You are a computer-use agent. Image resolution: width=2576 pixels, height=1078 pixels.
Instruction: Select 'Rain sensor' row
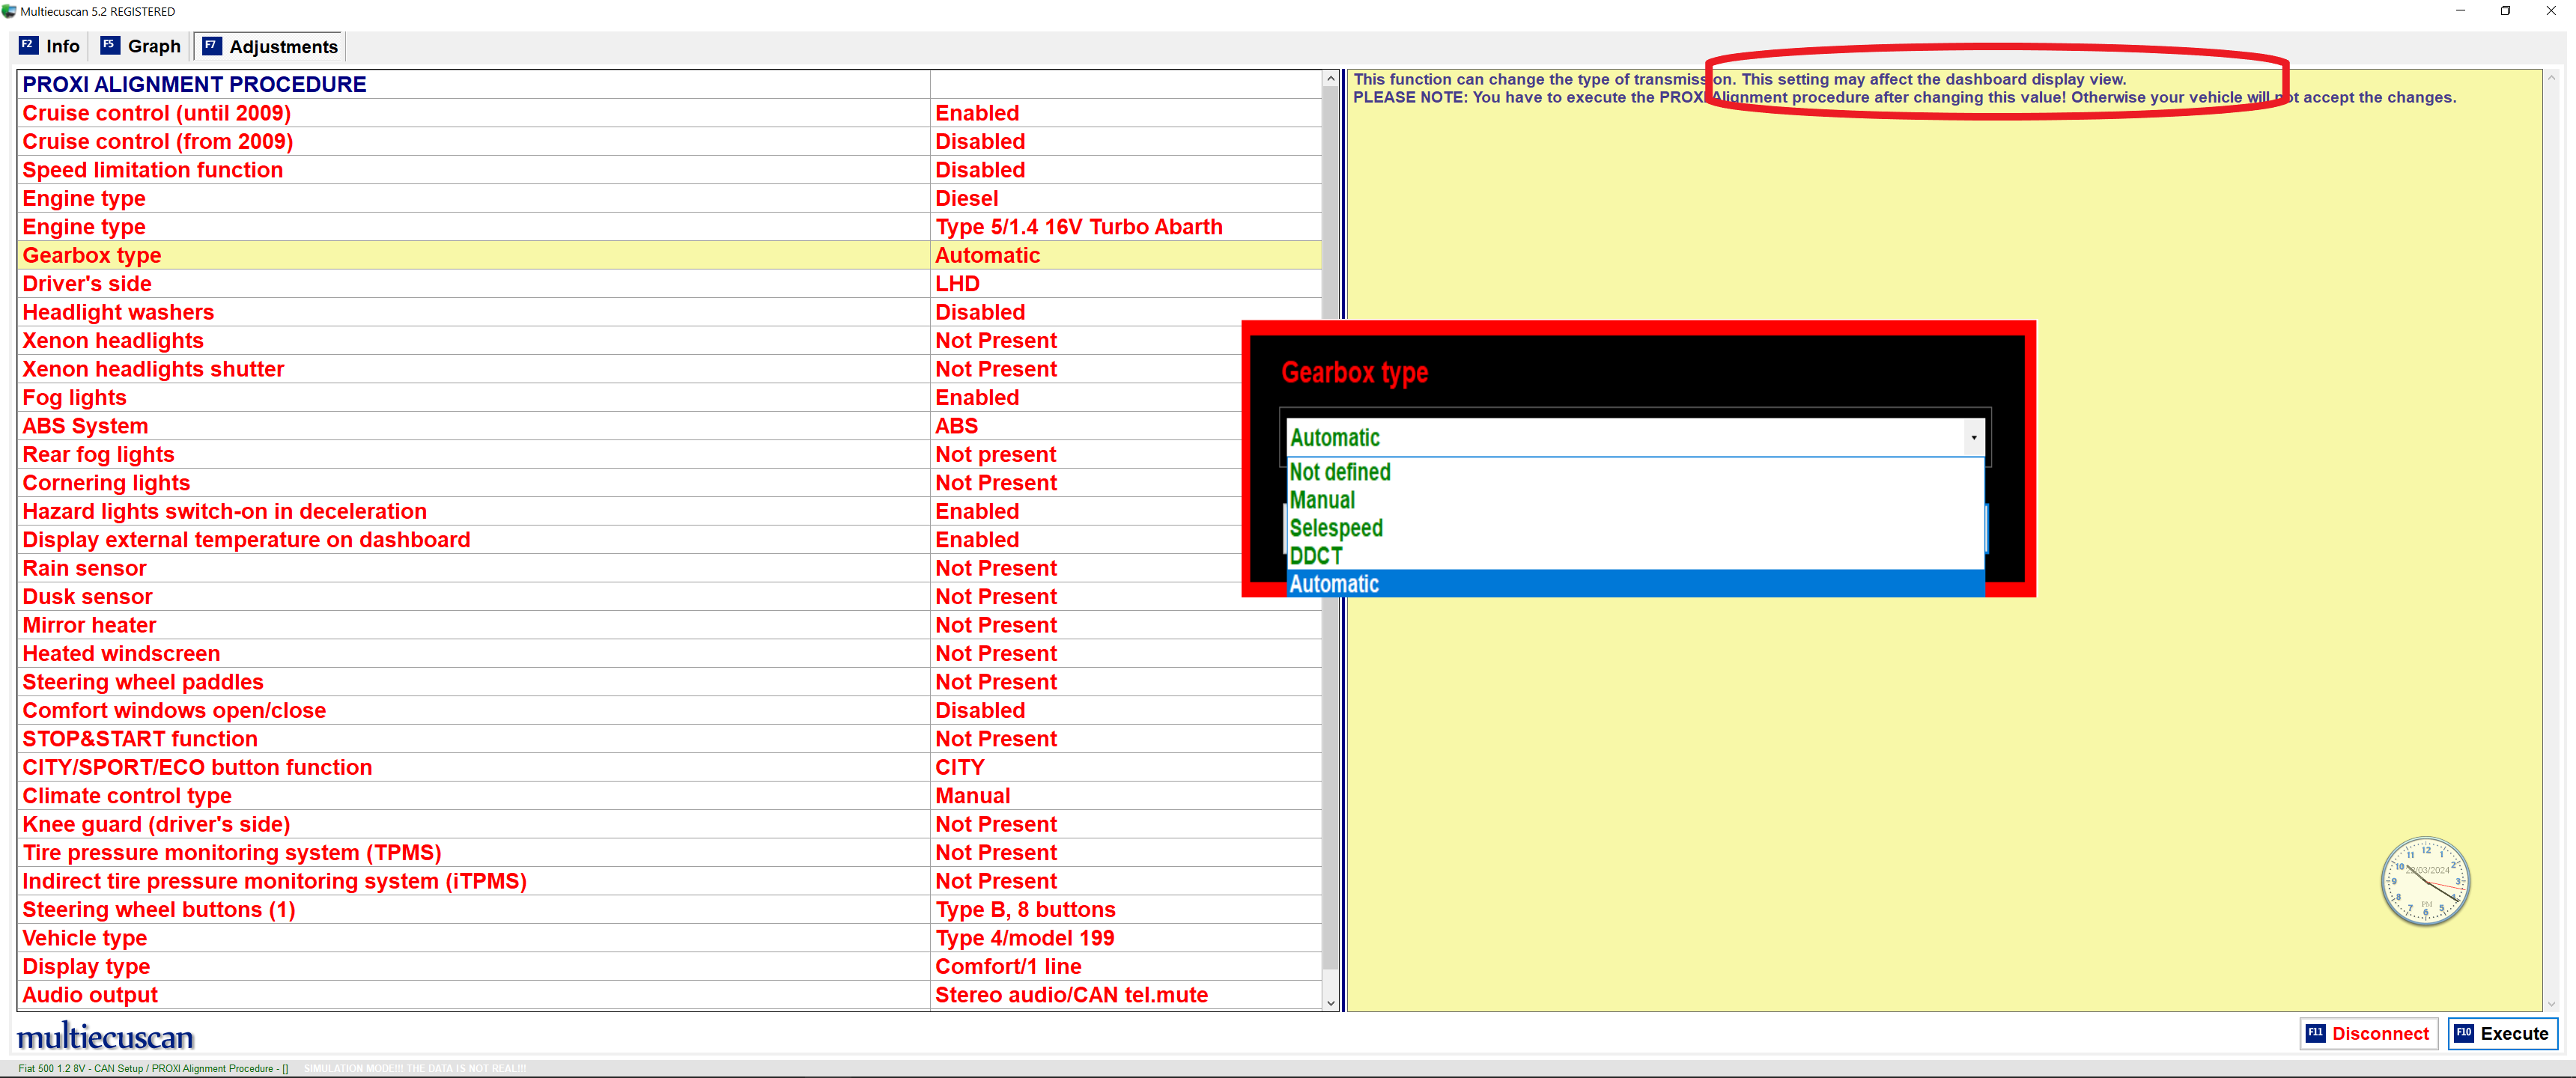[x=669, y=568]
